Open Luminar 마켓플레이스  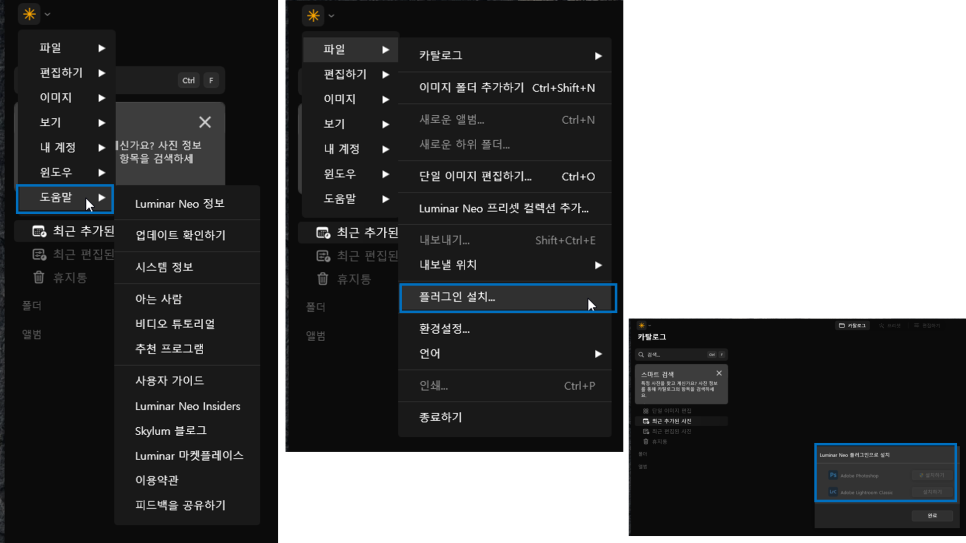187,455
